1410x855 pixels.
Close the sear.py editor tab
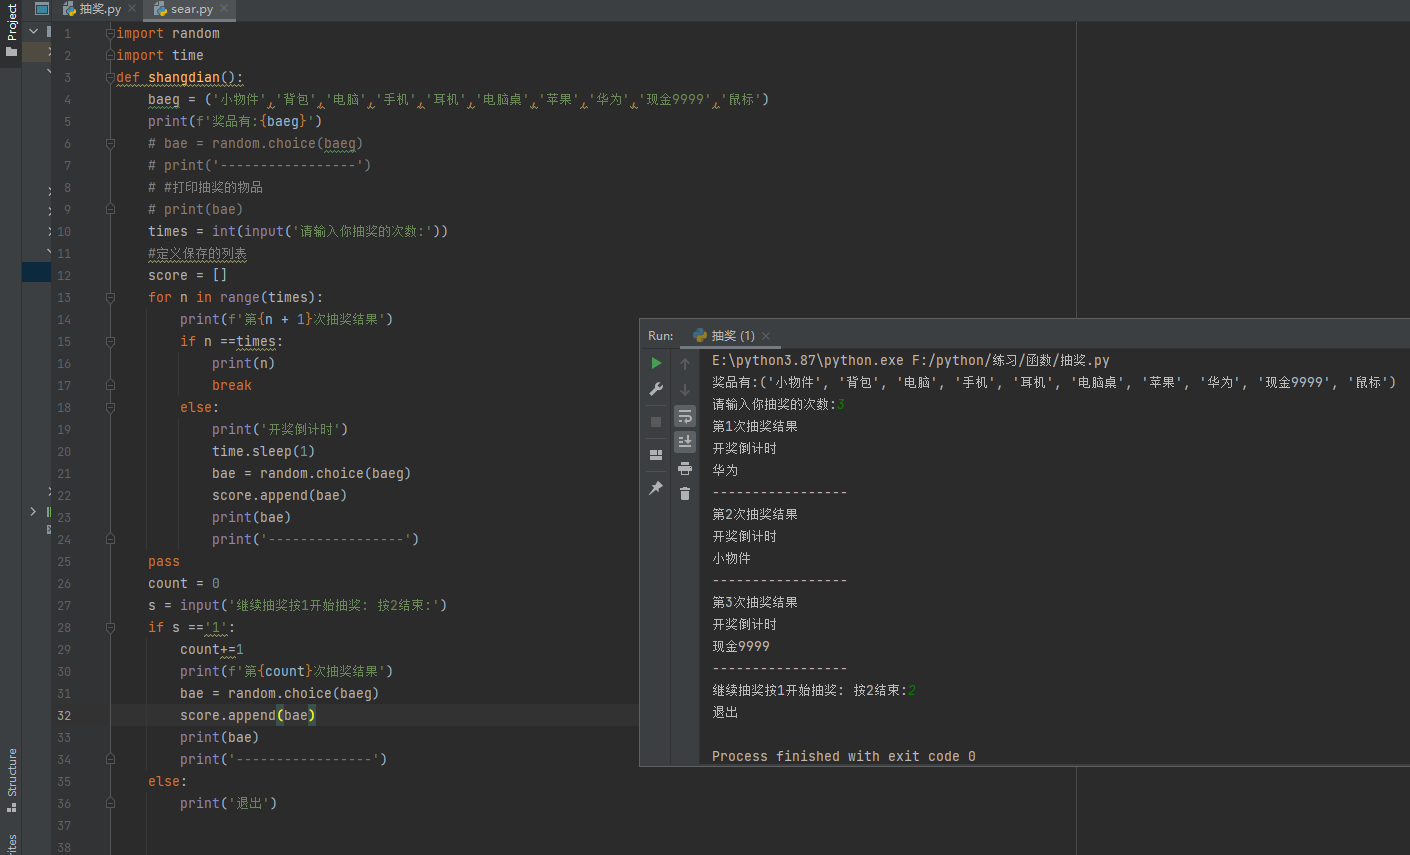[x=224, y=9]
